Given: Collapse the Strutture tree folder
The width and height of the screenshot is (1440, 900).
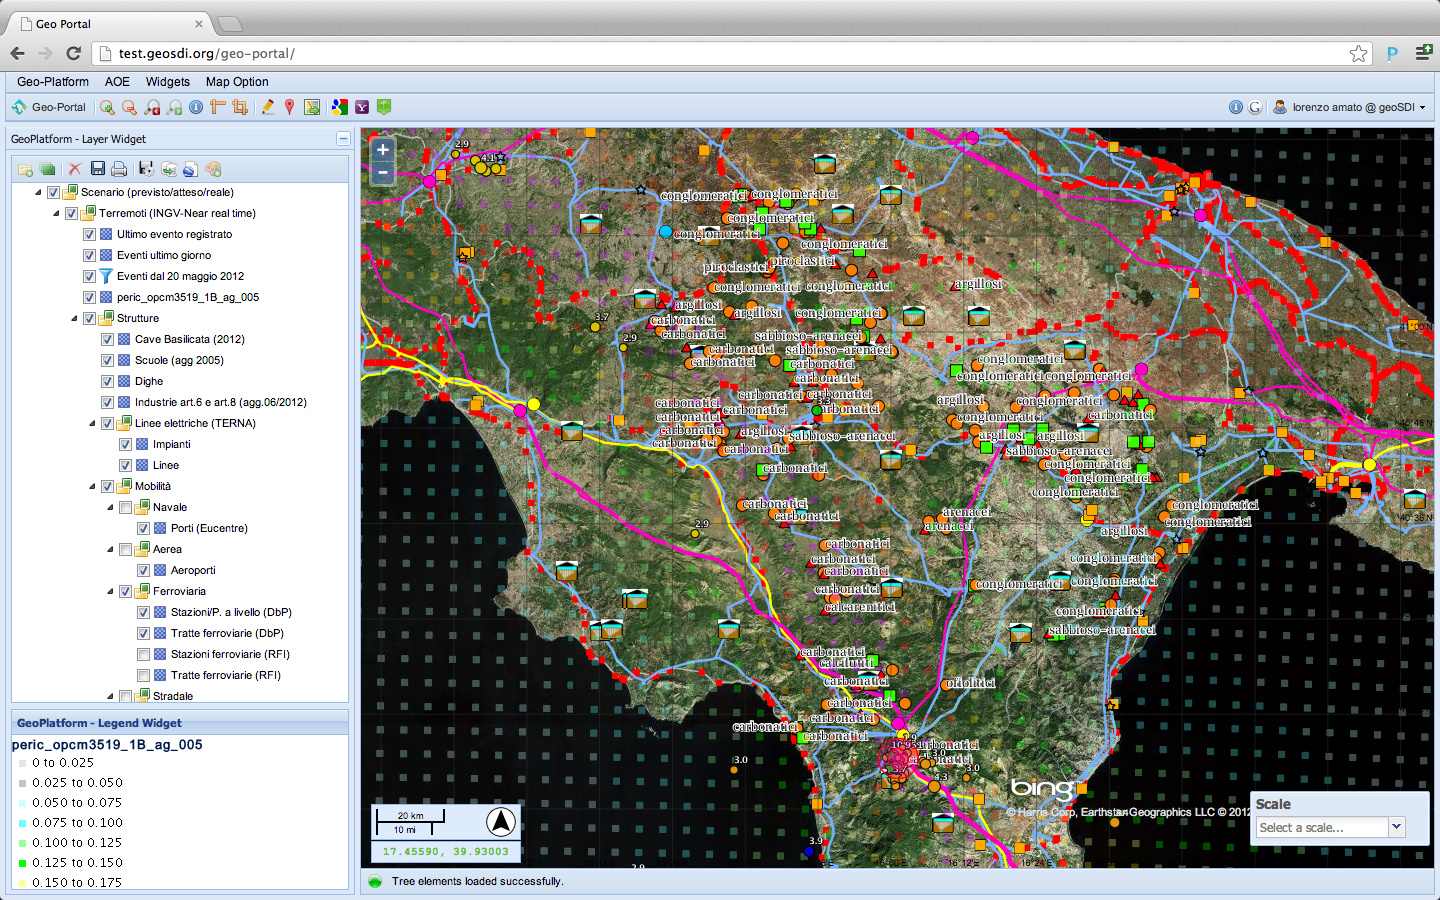Looking at the screenshot, I should pyautogui.click(x=74, y=318).
